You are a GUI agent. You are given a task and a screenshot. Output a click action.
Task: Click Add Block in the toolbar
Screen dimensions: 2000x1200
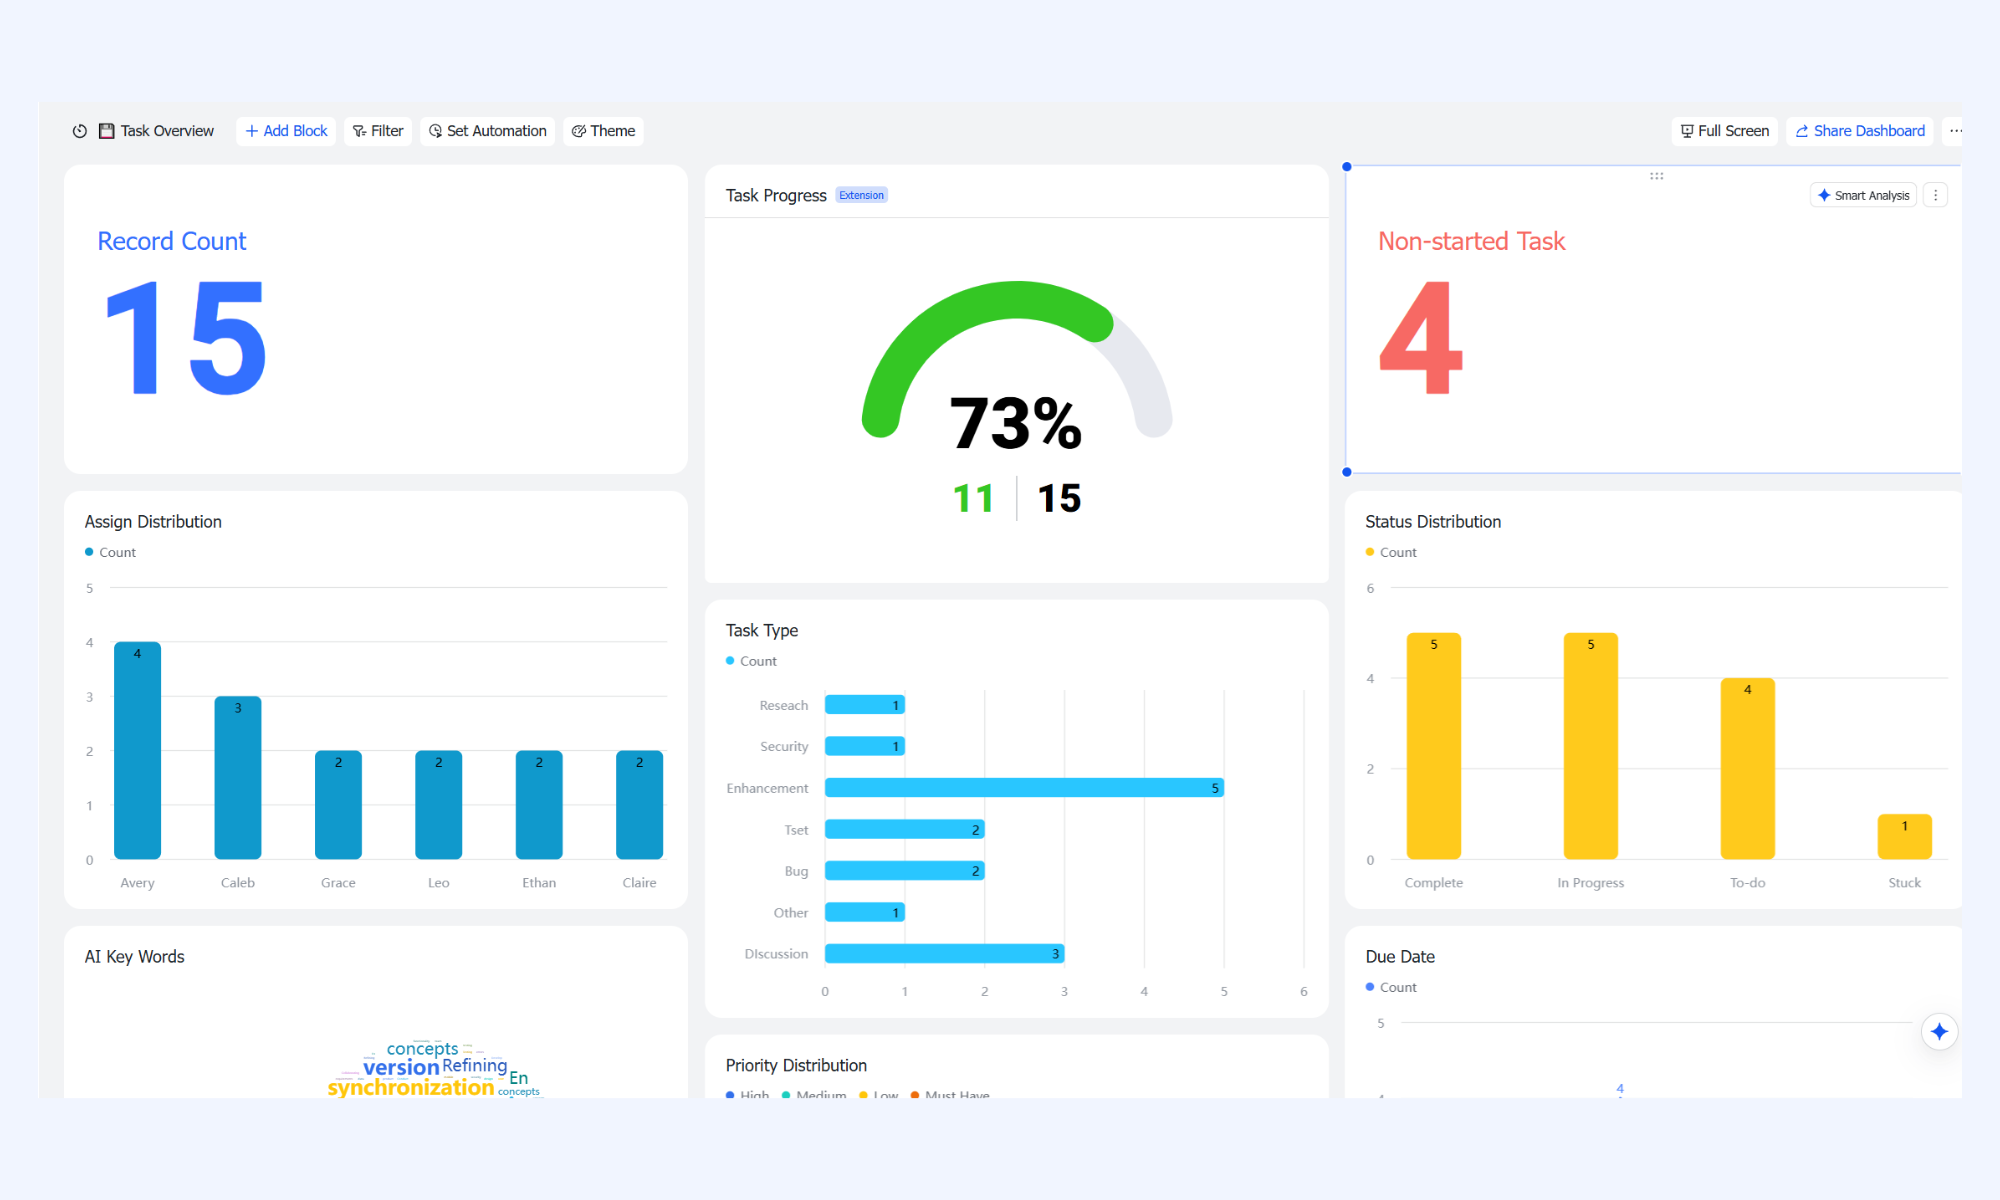(x=286, y=131)
